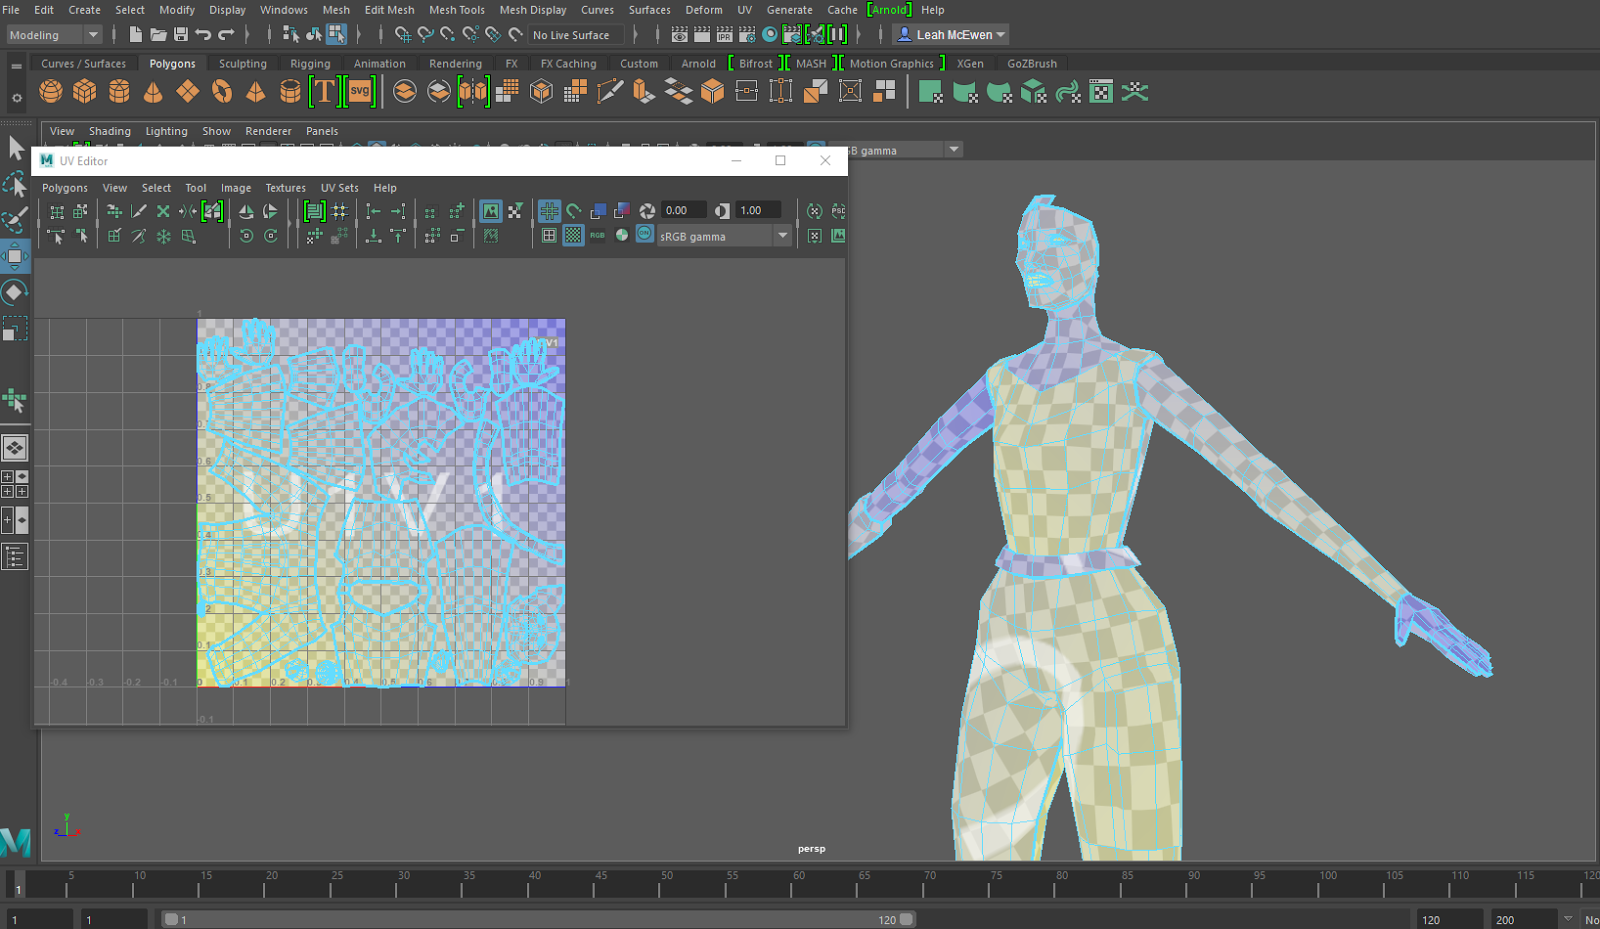
Task: Select the Lasso tool in the toolbox
Action: point(15,185)
